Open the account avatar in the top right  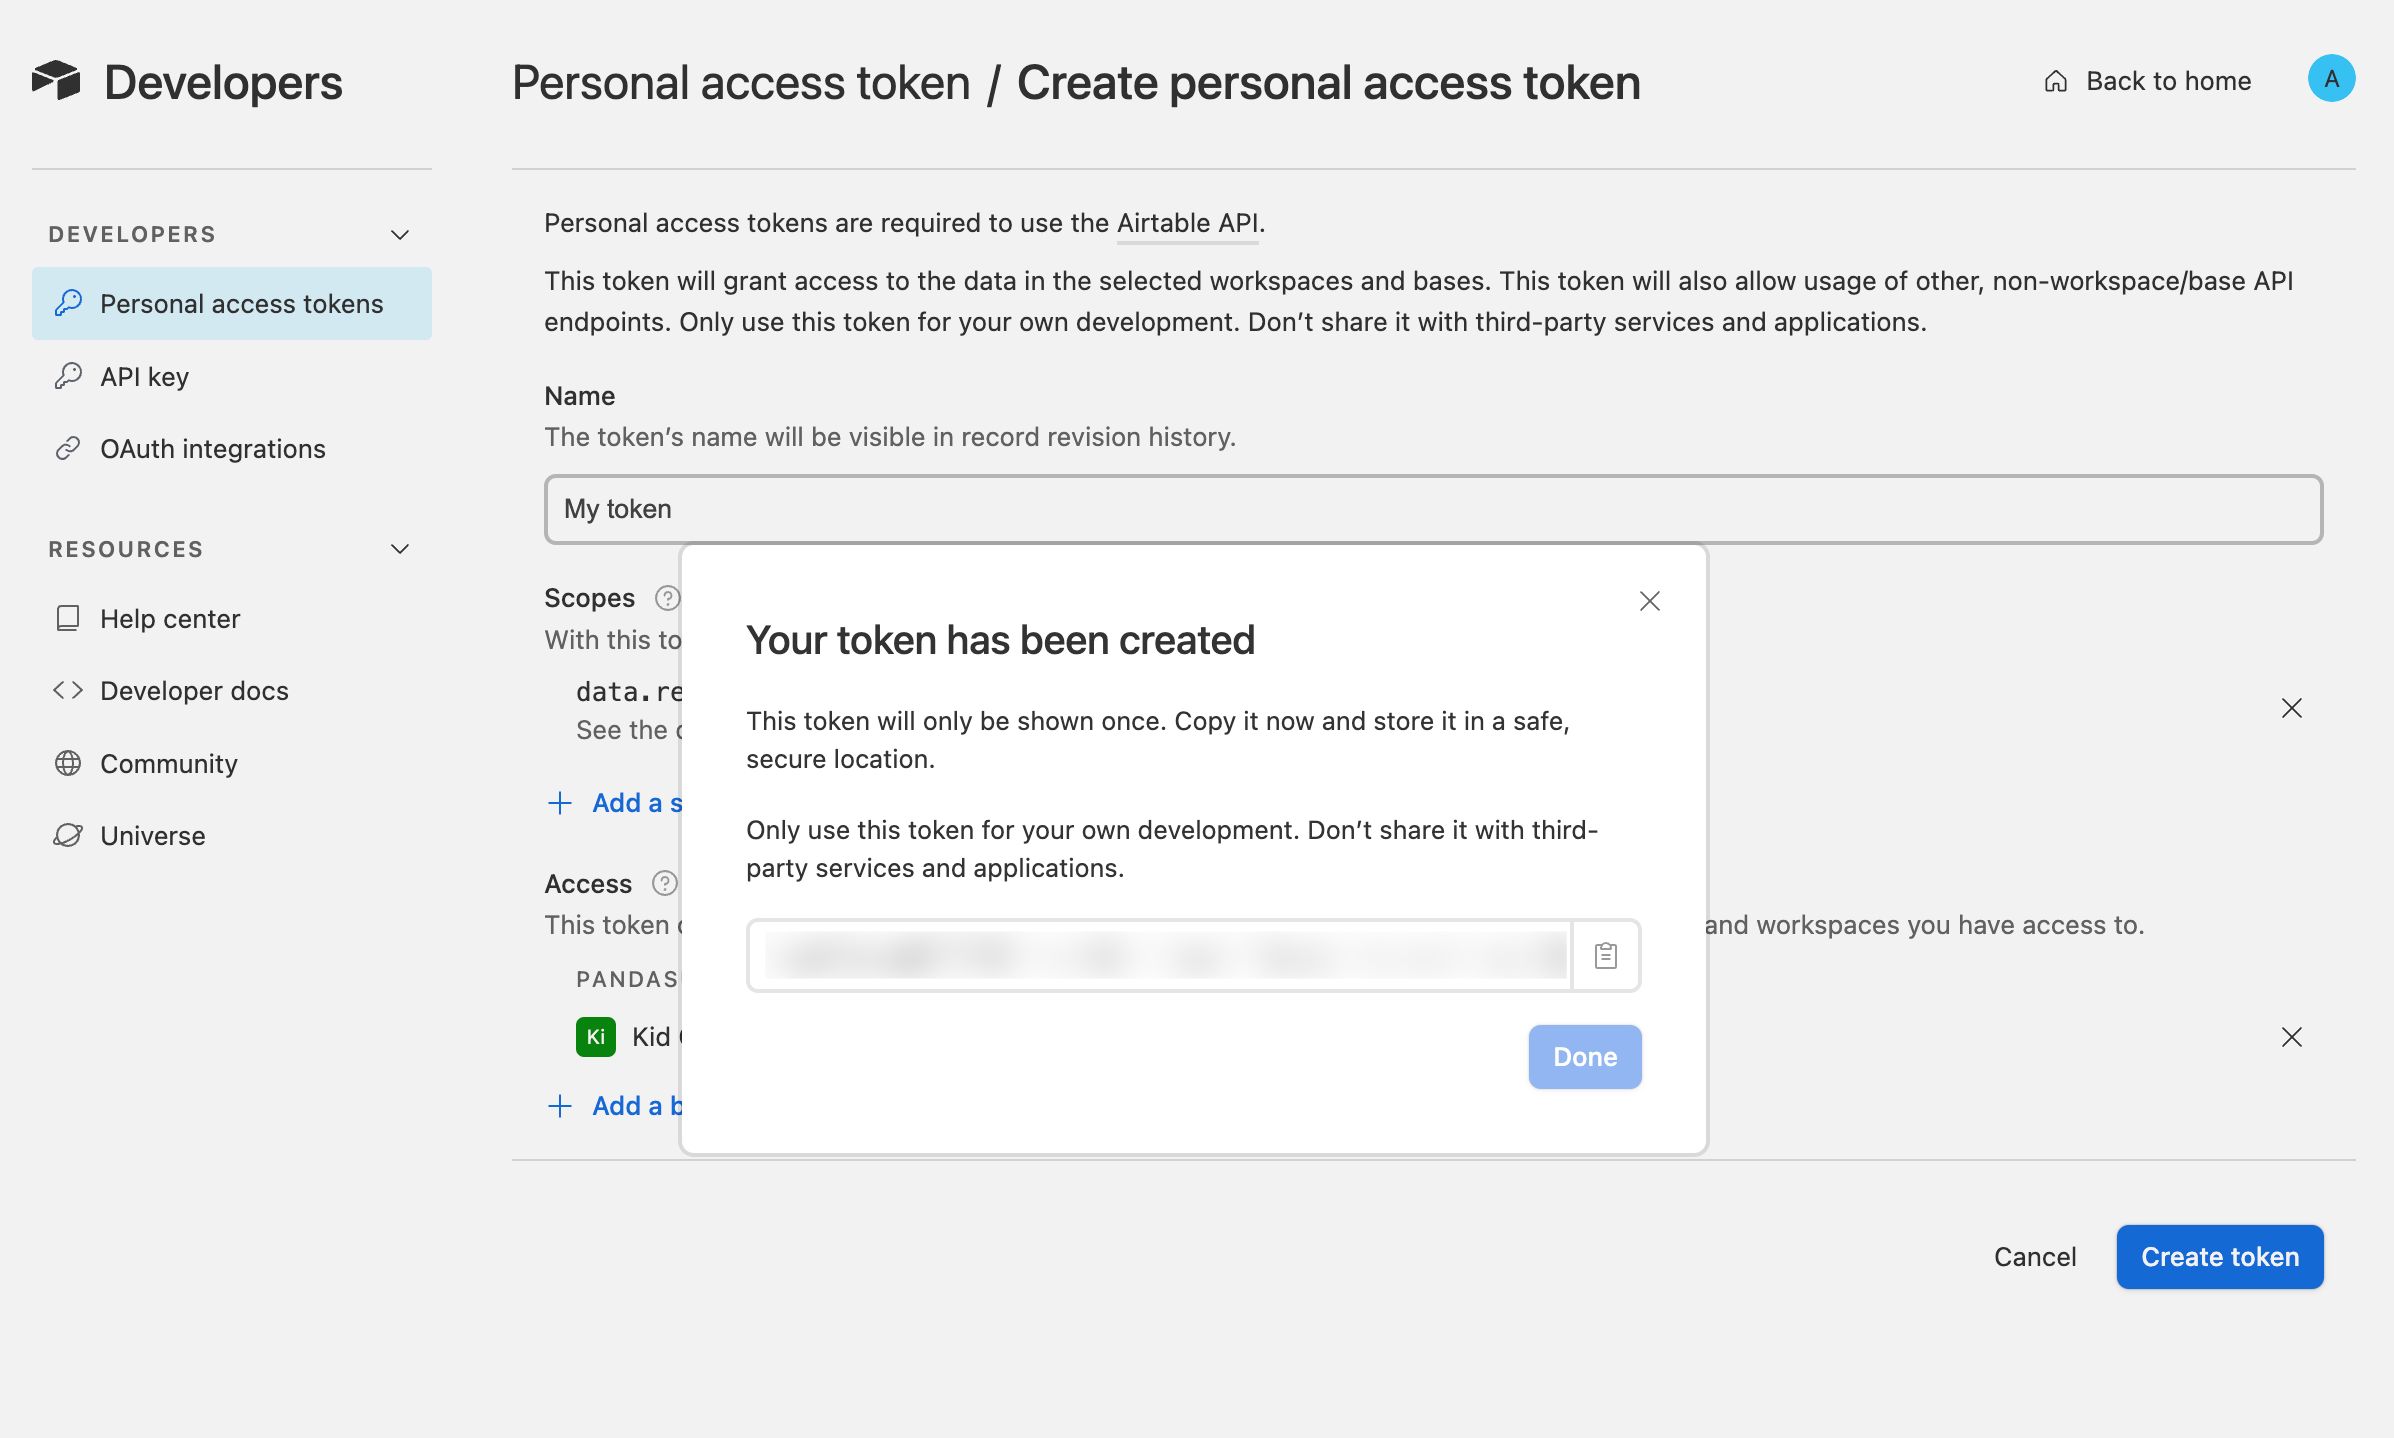(x=2333, y=78)
